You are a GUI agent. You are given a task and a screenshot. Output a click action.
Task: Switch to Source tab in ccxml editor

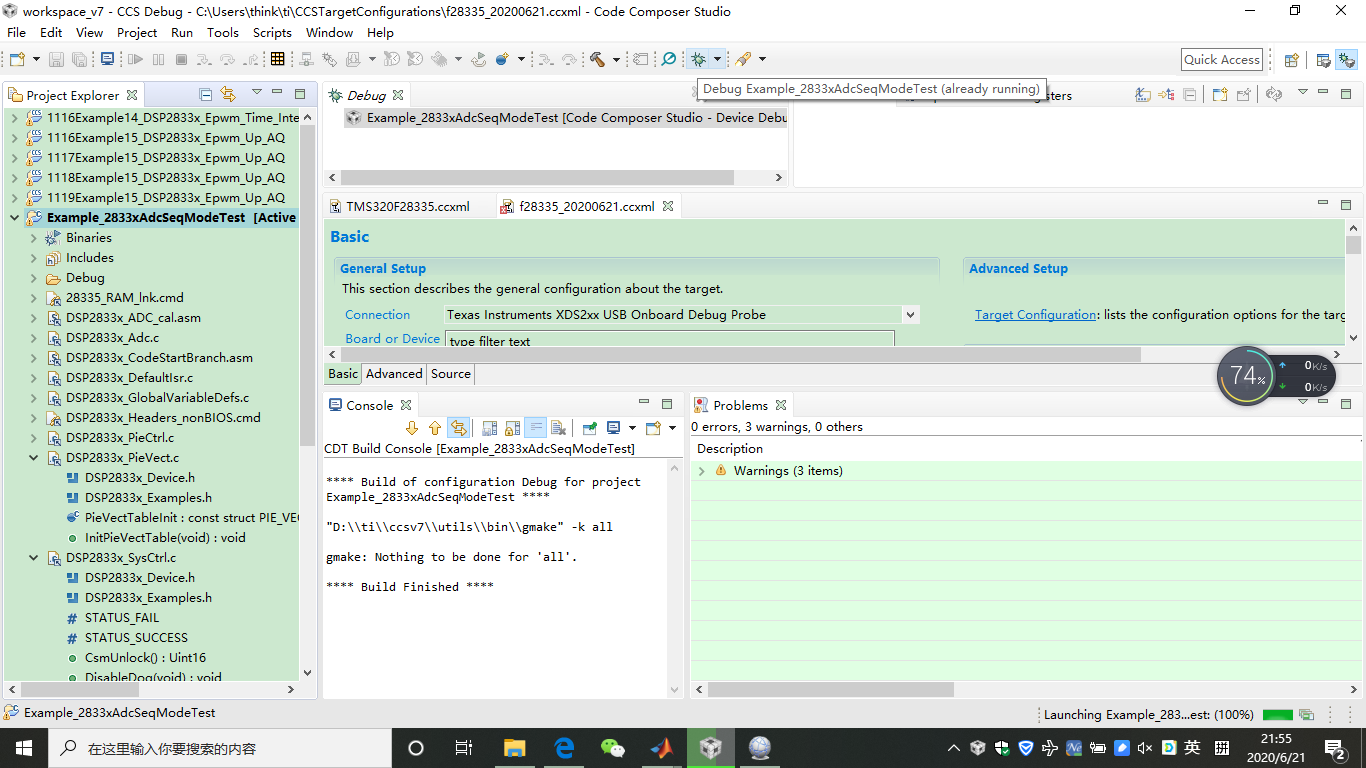451,374
